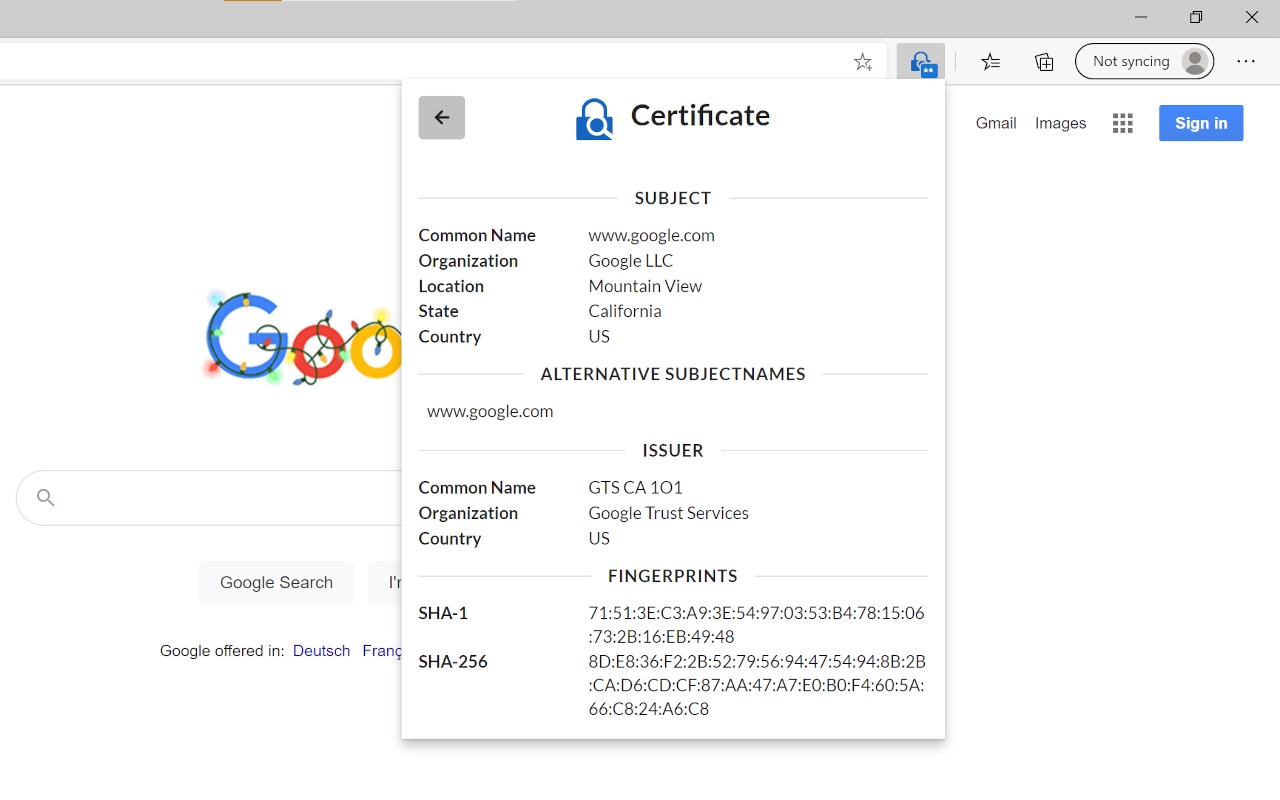Bookmark this page with the star icon
The width and height of the screenshot is (1280, 800).
863,62
